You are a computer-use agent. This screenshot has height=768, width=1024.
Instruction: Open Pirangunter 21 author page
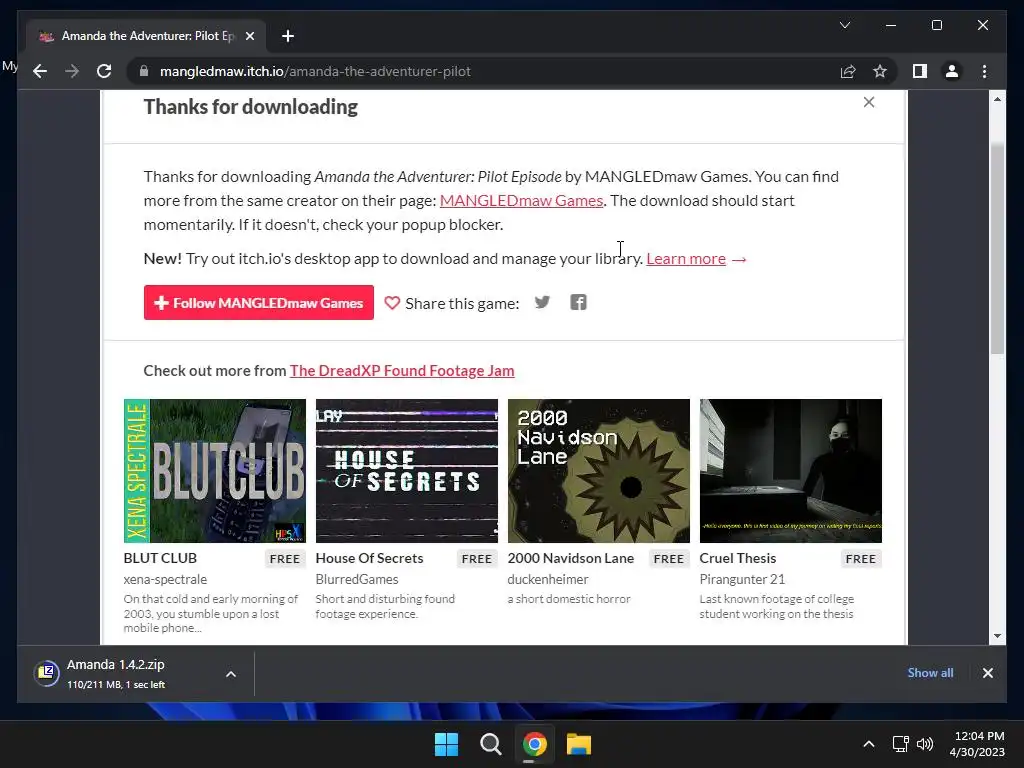pos(742,579)
